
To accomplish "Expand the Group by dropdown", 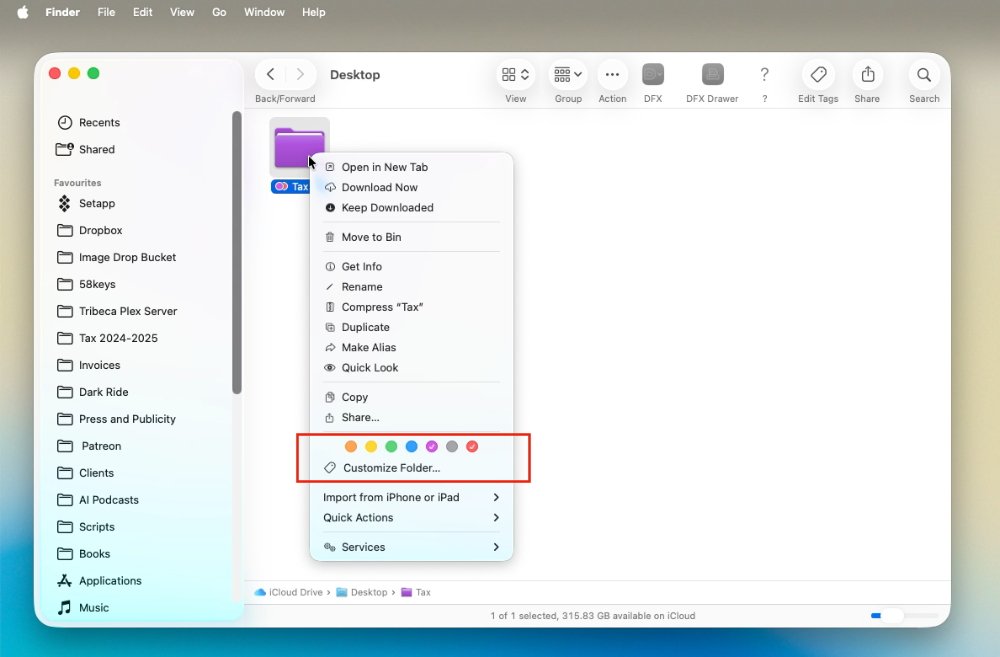I will coord(568,75).
